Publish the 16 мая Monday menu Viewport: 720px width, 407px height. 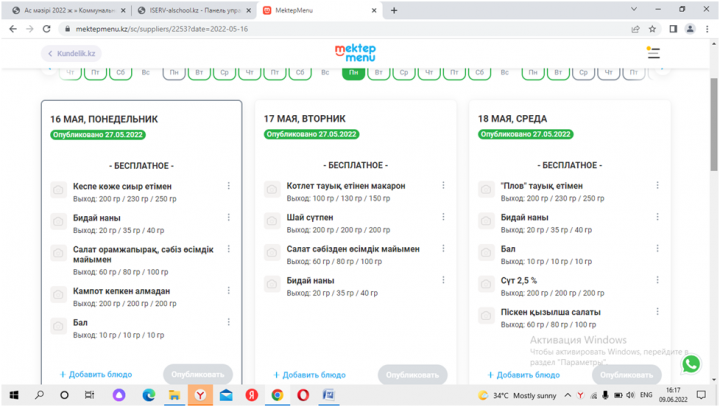click(198, 374)
